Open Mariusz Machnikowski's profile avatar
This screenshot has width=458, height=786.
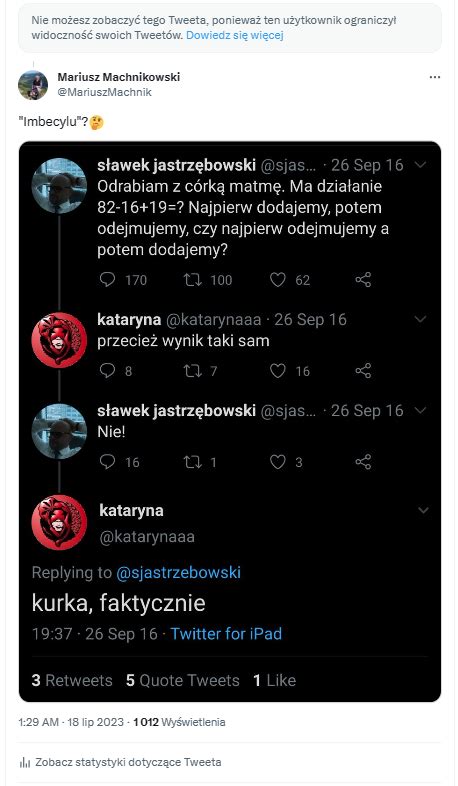tap(33, 85)
